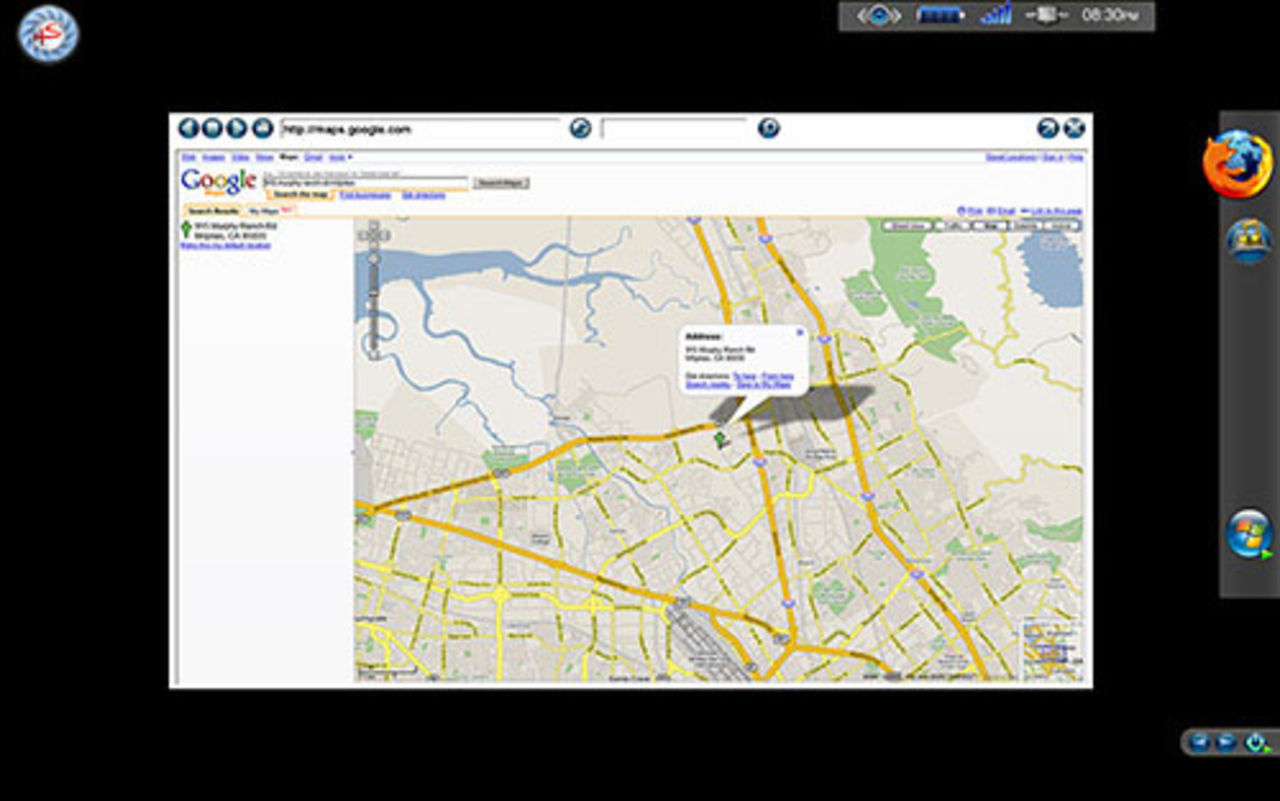Image resolution: width=1280 pixels, height=801 pixels.
Task: Click the browser back arrow button
Action: click(x=188, y=128)
